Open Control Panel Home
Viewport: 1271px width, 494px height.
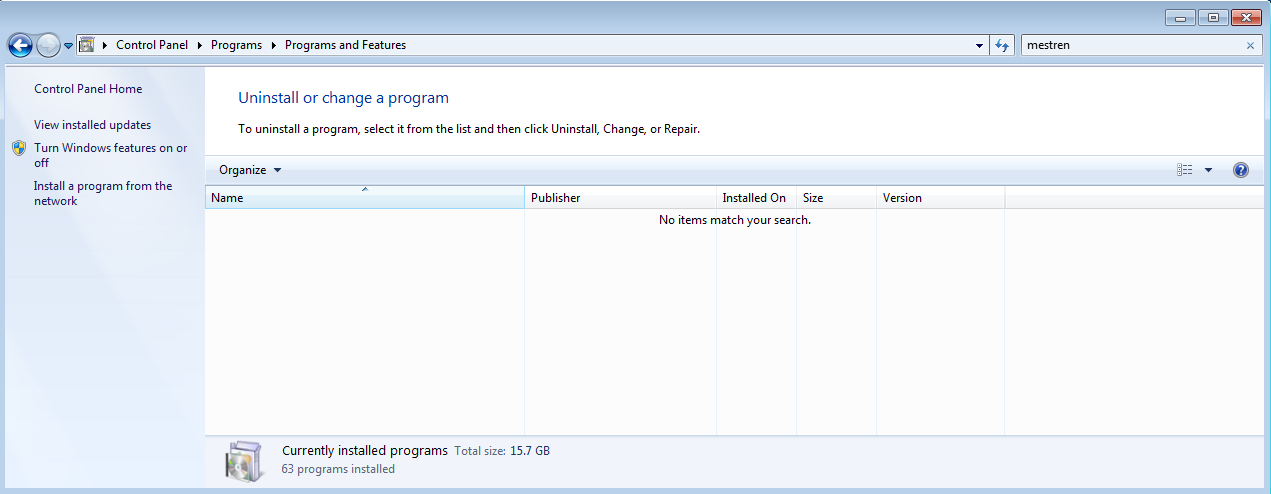point(88,89)
